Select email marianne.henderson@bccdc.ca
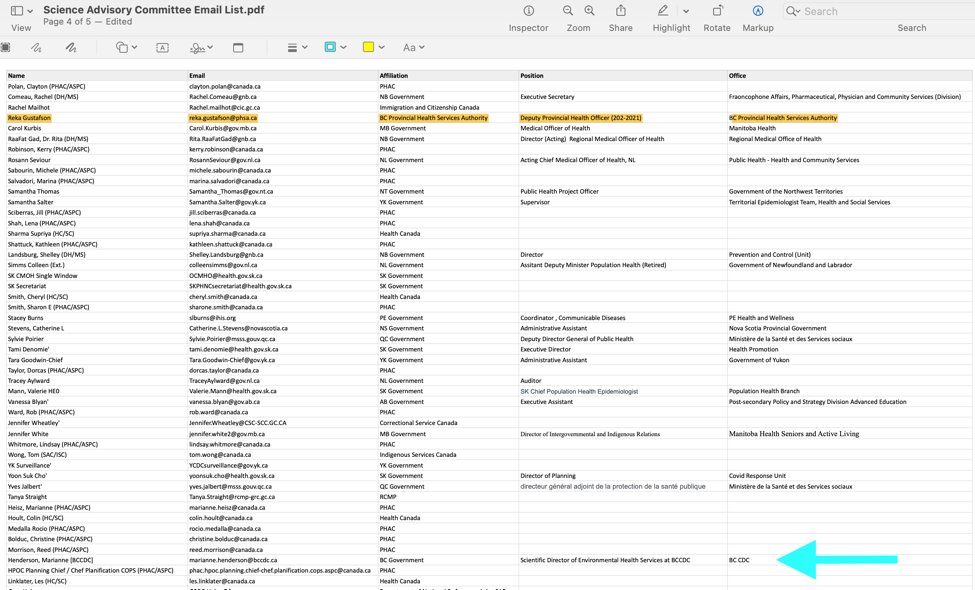The height and width of the screenshot is (590, 975). point(233,560)
